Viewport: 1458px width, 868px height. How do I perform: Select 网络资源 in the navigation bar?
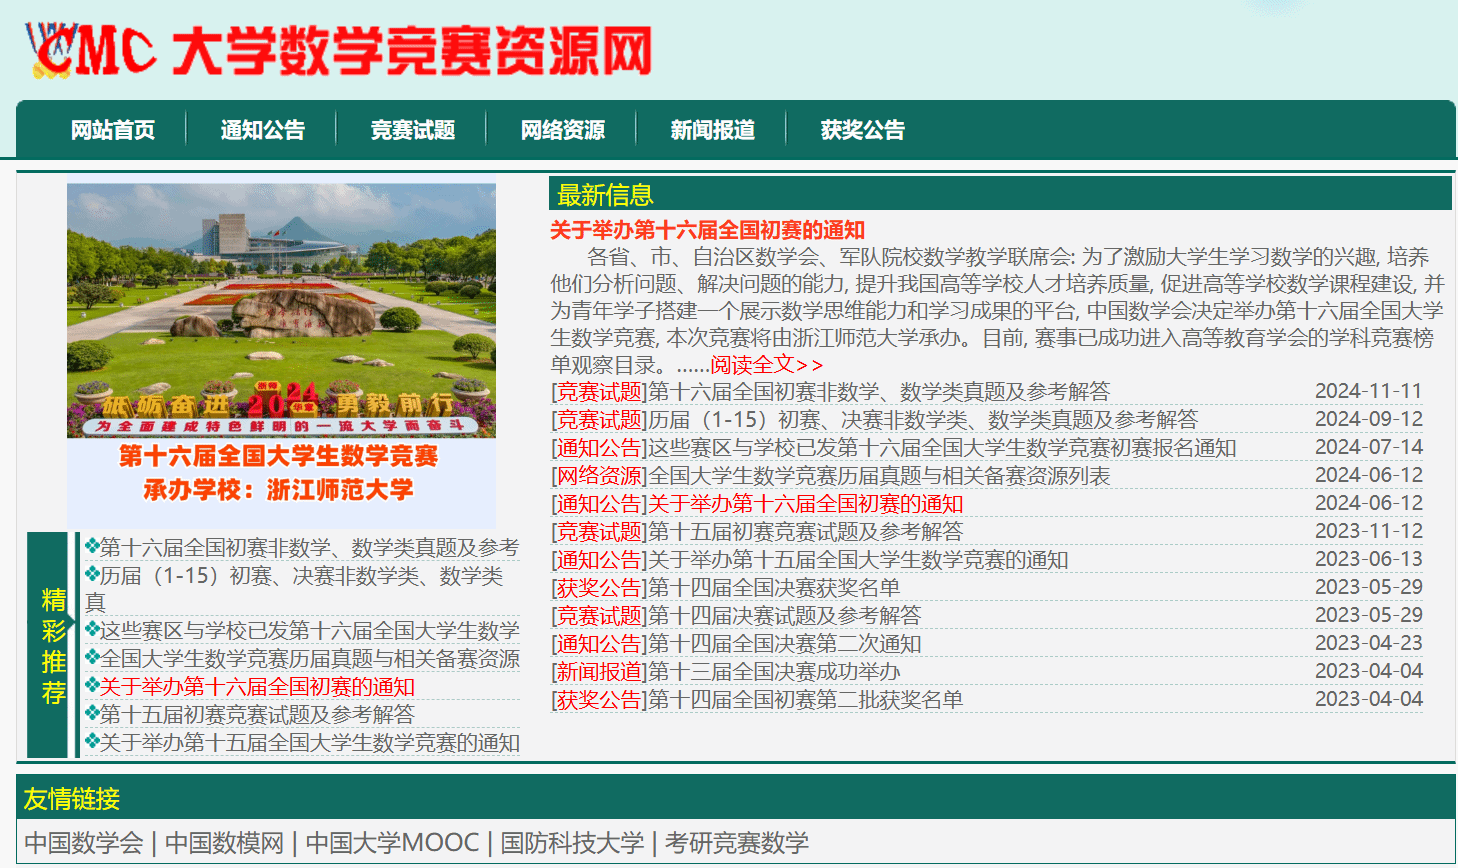[562, 130]
